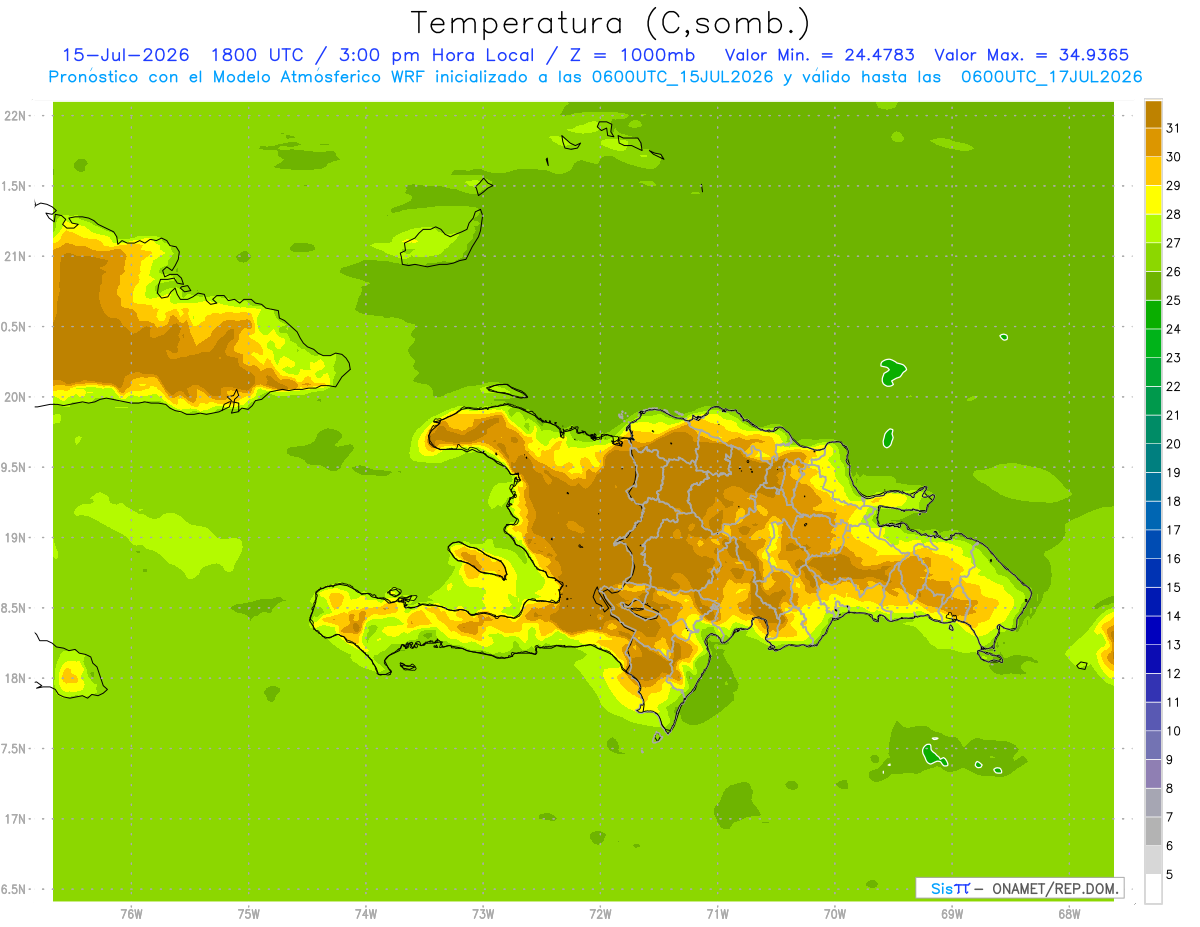The image size is (1200, 927).
Task: Click the legend value label 31
Action: pos(1173,128)
